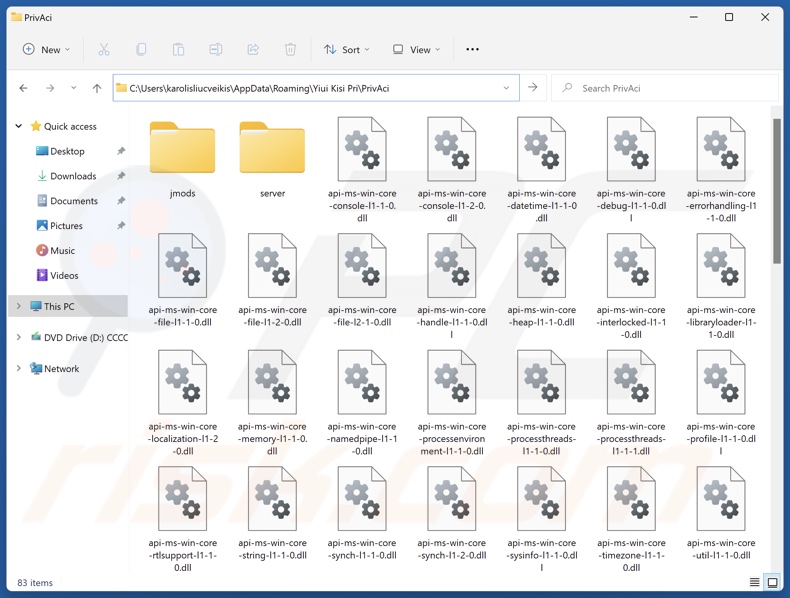This screenshot has width=790, height=598.
Task: Select api-ms-win-core-errorhandling-l1-1-0.dll file icon
Action: (721, 149)
